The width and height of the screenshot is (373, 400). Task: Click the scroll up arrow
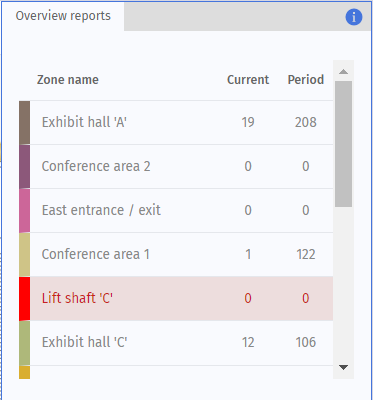point(343,71)
